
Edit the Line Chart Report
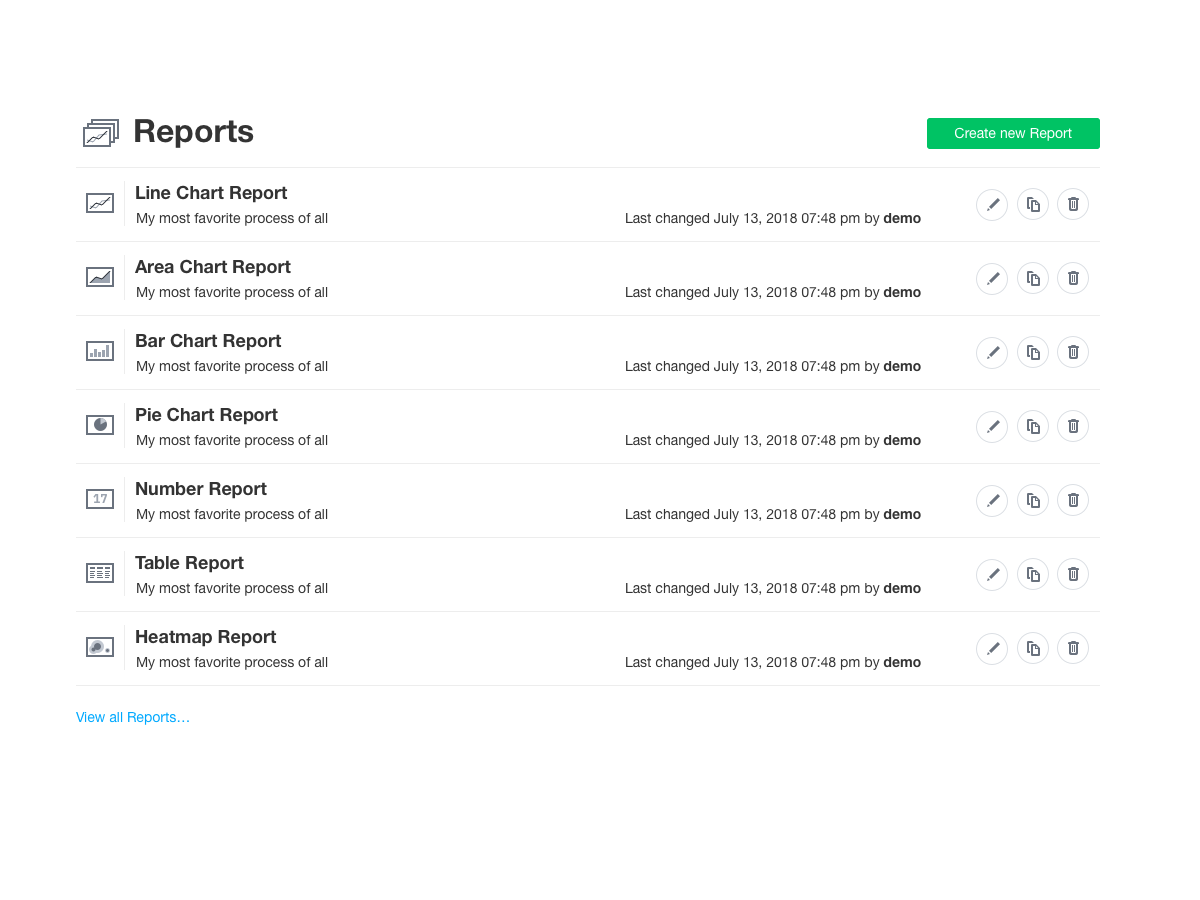[992, 204]
